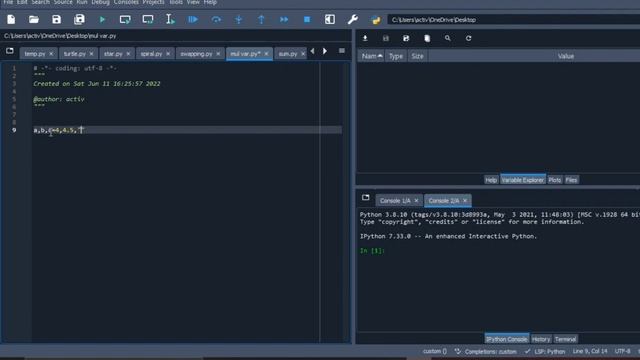Switch to the Console 1/A tab
The width and height of the screenshot is (640, 360).
pos(395,200)
